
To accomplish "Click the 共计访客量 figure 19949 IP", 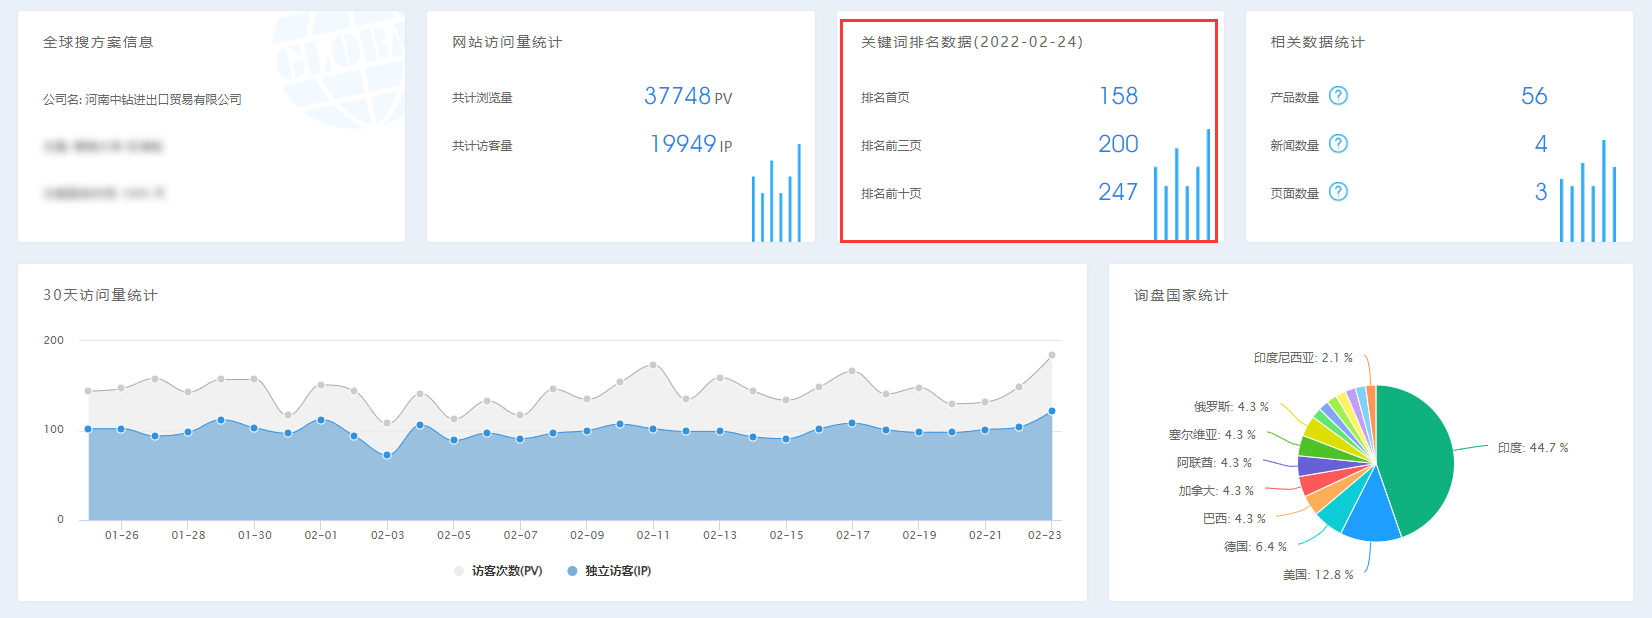I will pyautogui.click(x=690, y=144).
